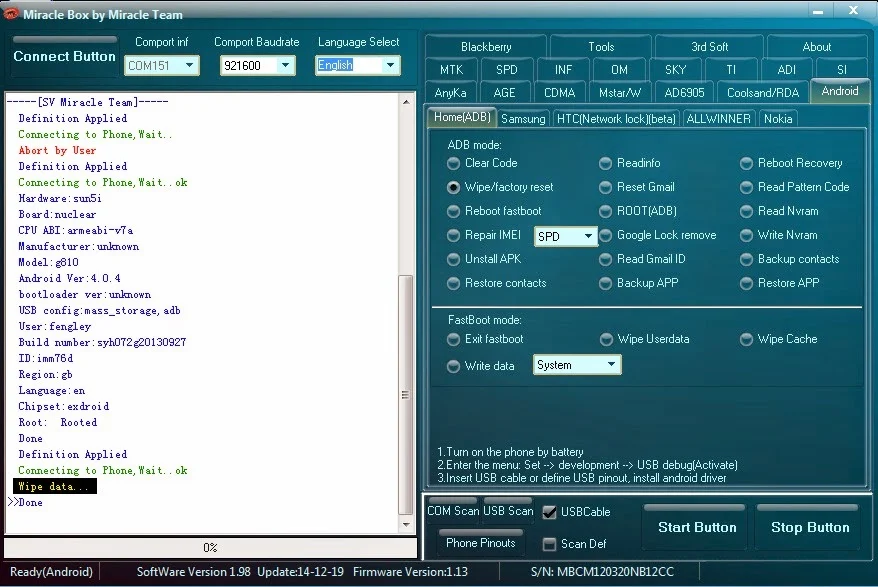Open the Samsung sub-tab
The image size is (878, 587).
[x=523, y=119]
